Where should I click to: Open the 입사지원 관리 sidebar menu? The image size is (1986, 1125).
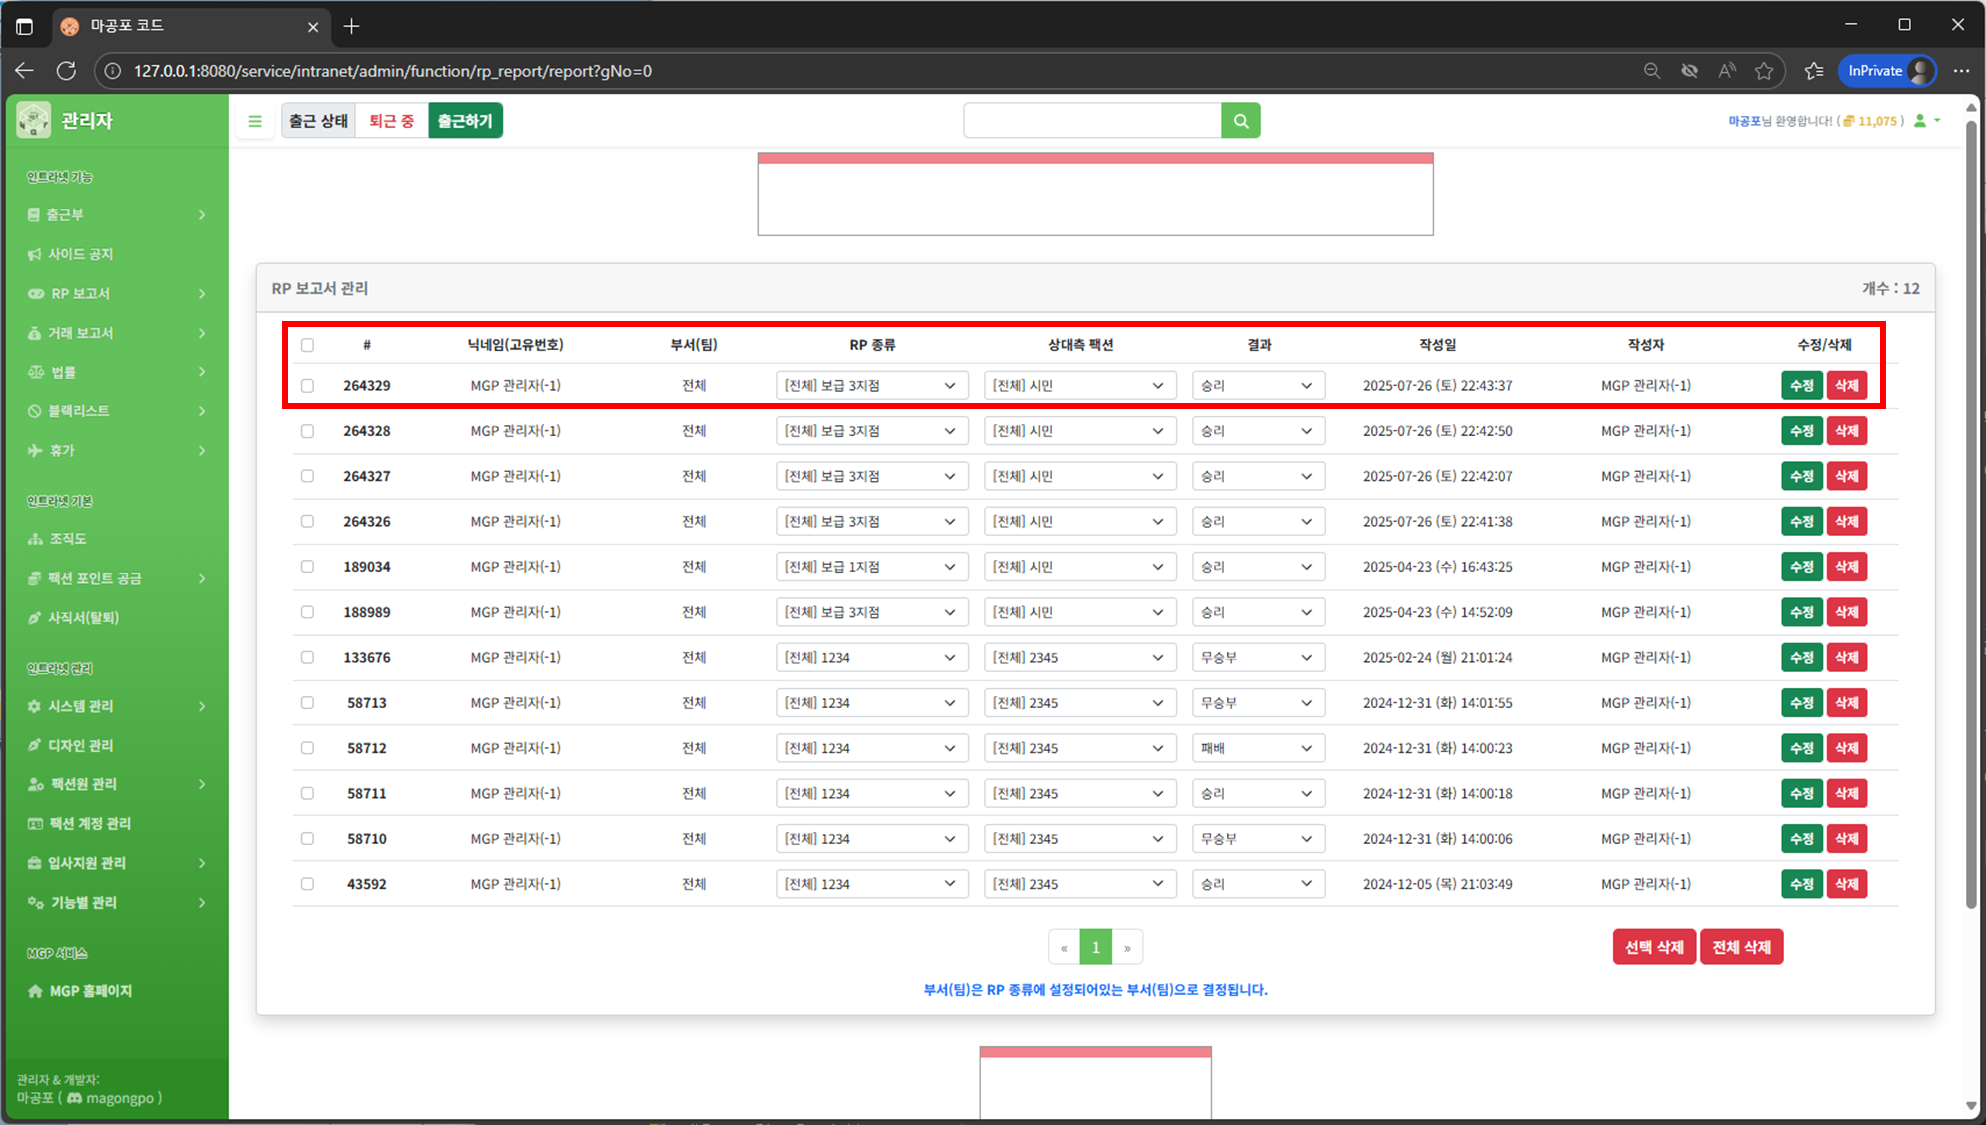pyautogui.click(x=117, y=863)
